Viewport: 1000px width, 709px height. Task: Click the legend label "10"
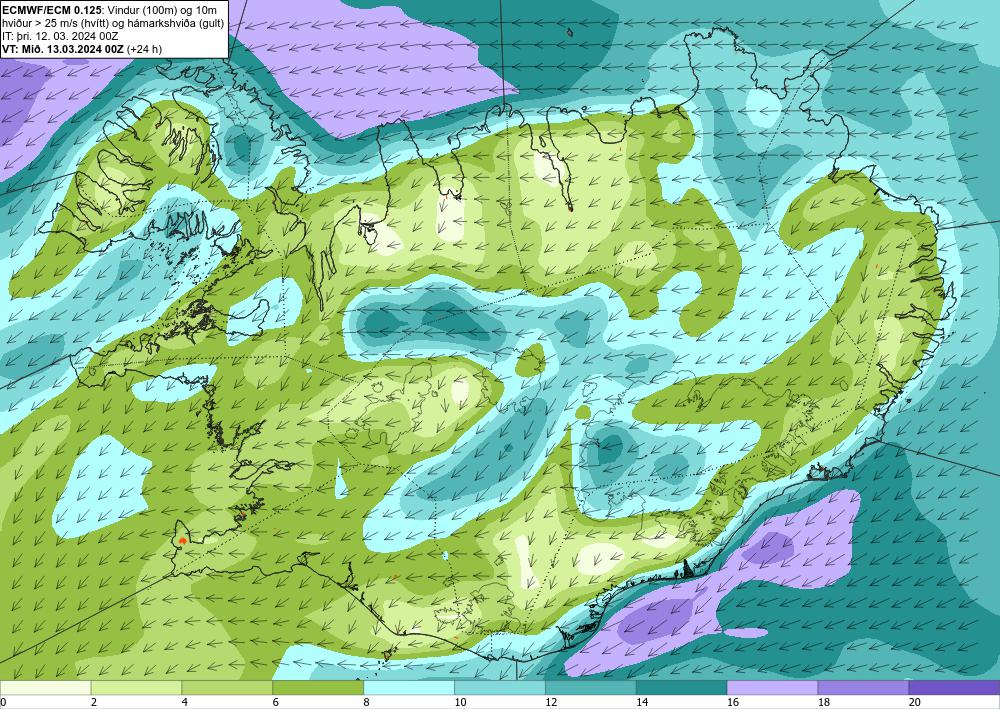460,703
